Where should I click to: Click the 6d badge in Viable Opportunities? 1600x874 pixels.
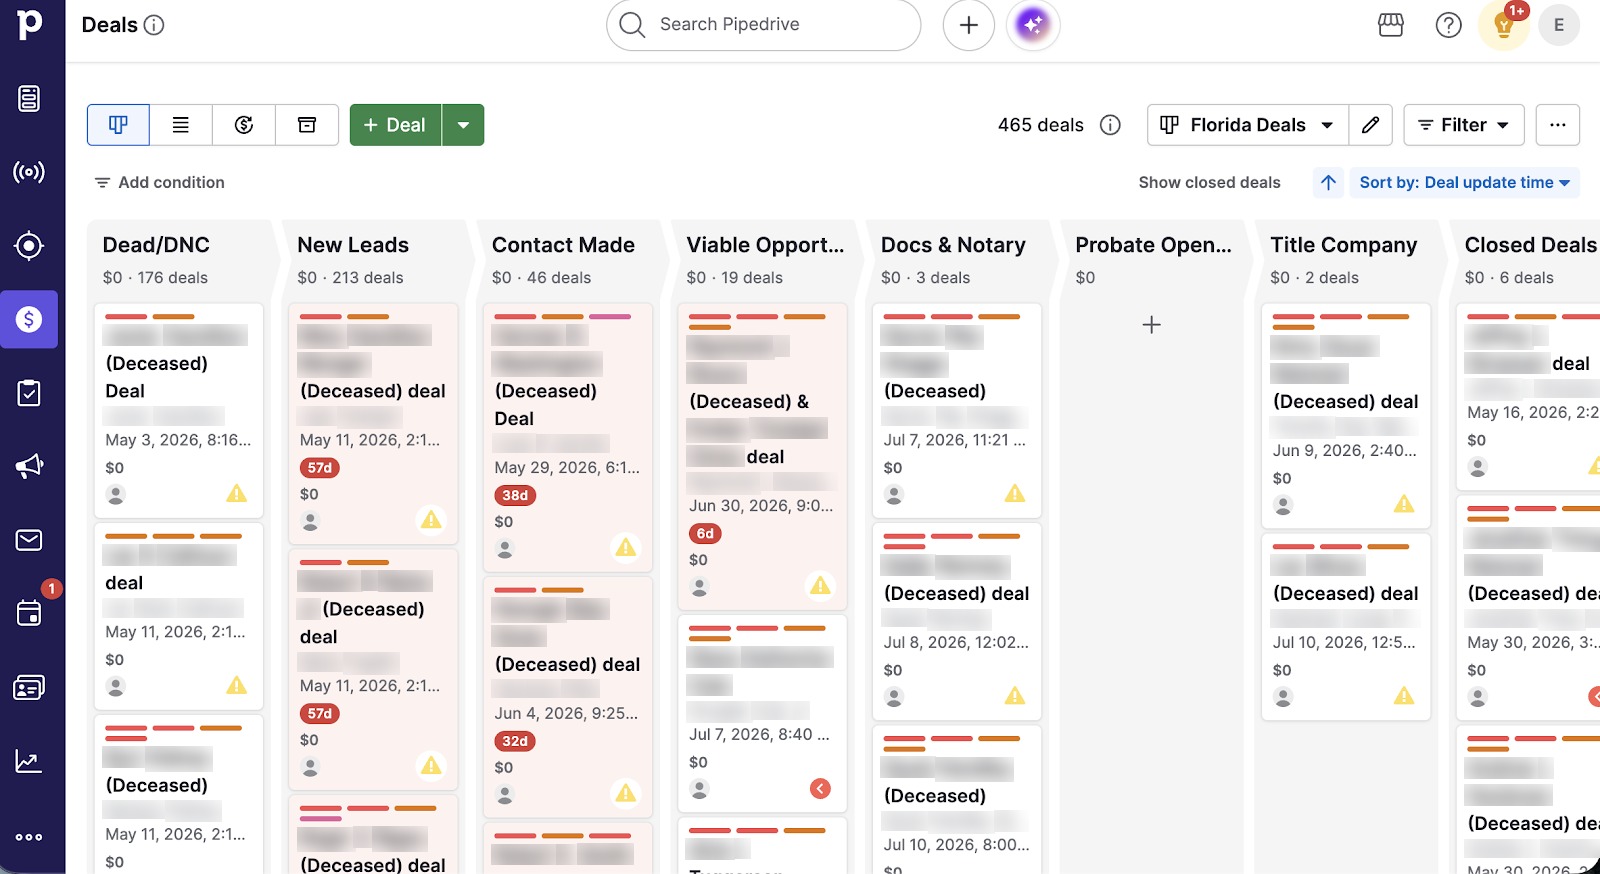[x=705, y=533]
